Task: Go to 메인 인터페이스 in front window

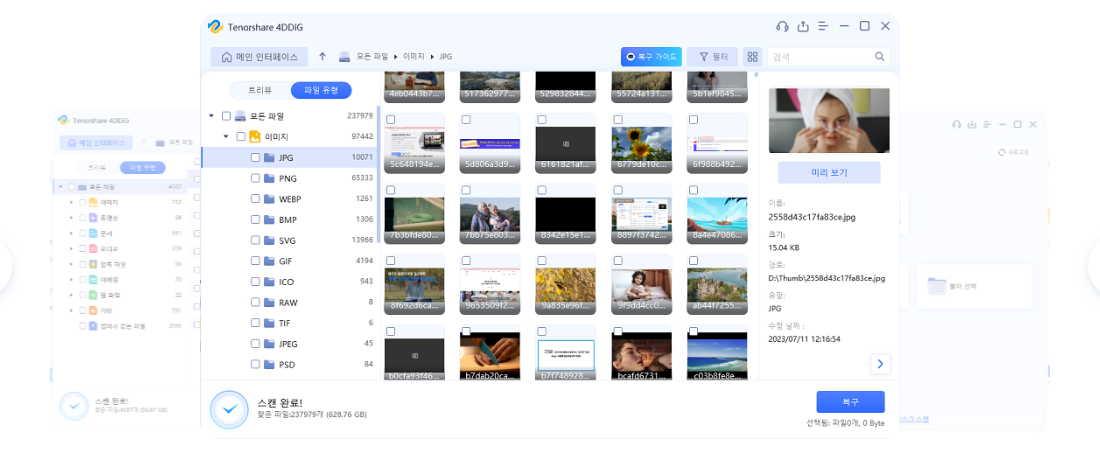Action: [x=259, y=57]
